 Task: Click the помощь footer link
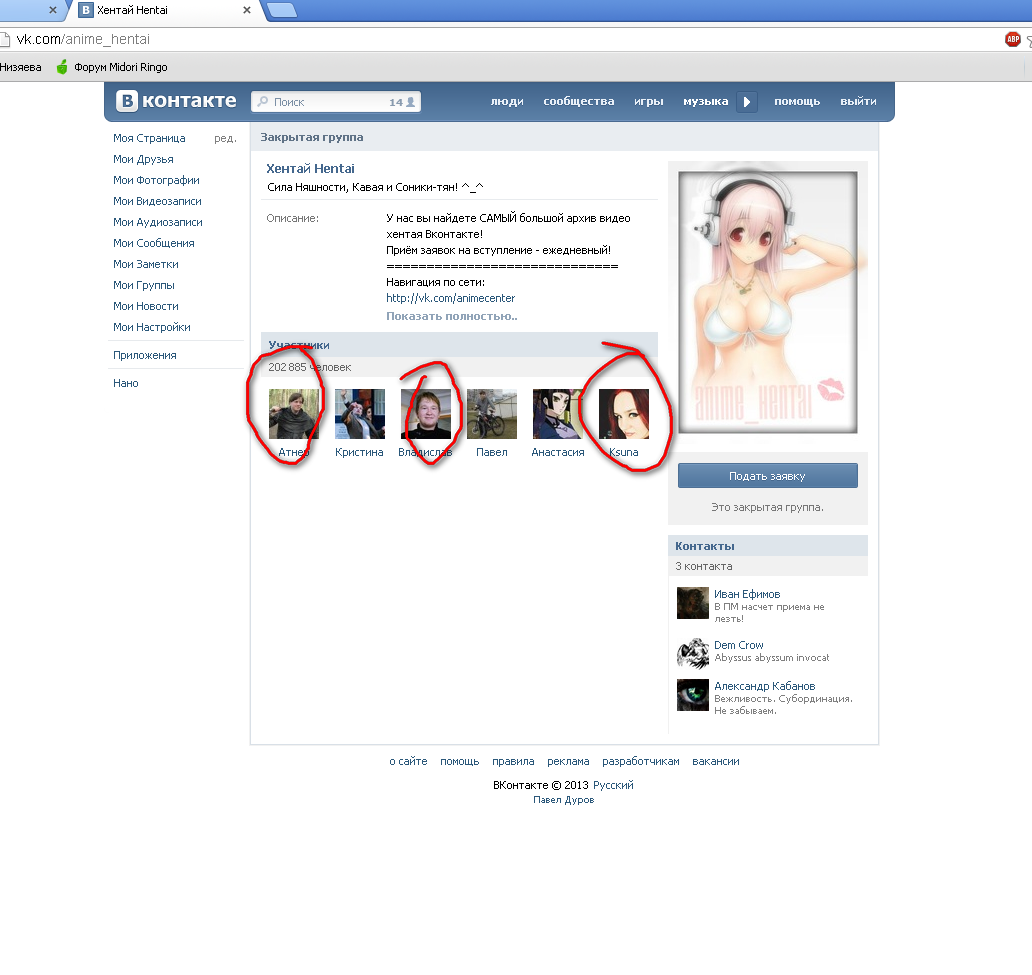point(459,762)
